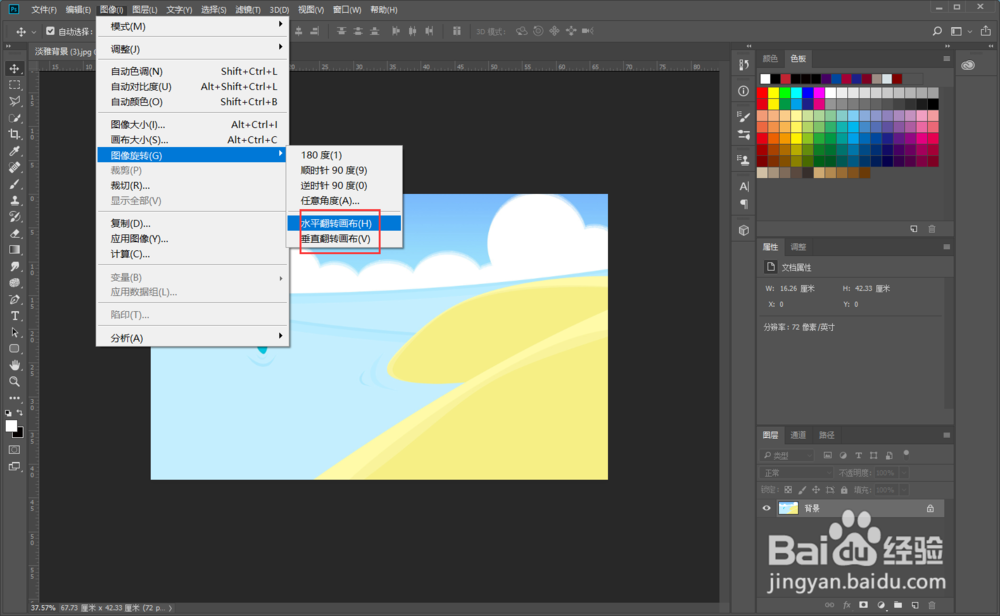
Task: Open the Properties panel options menu
Action: point(946,247)
